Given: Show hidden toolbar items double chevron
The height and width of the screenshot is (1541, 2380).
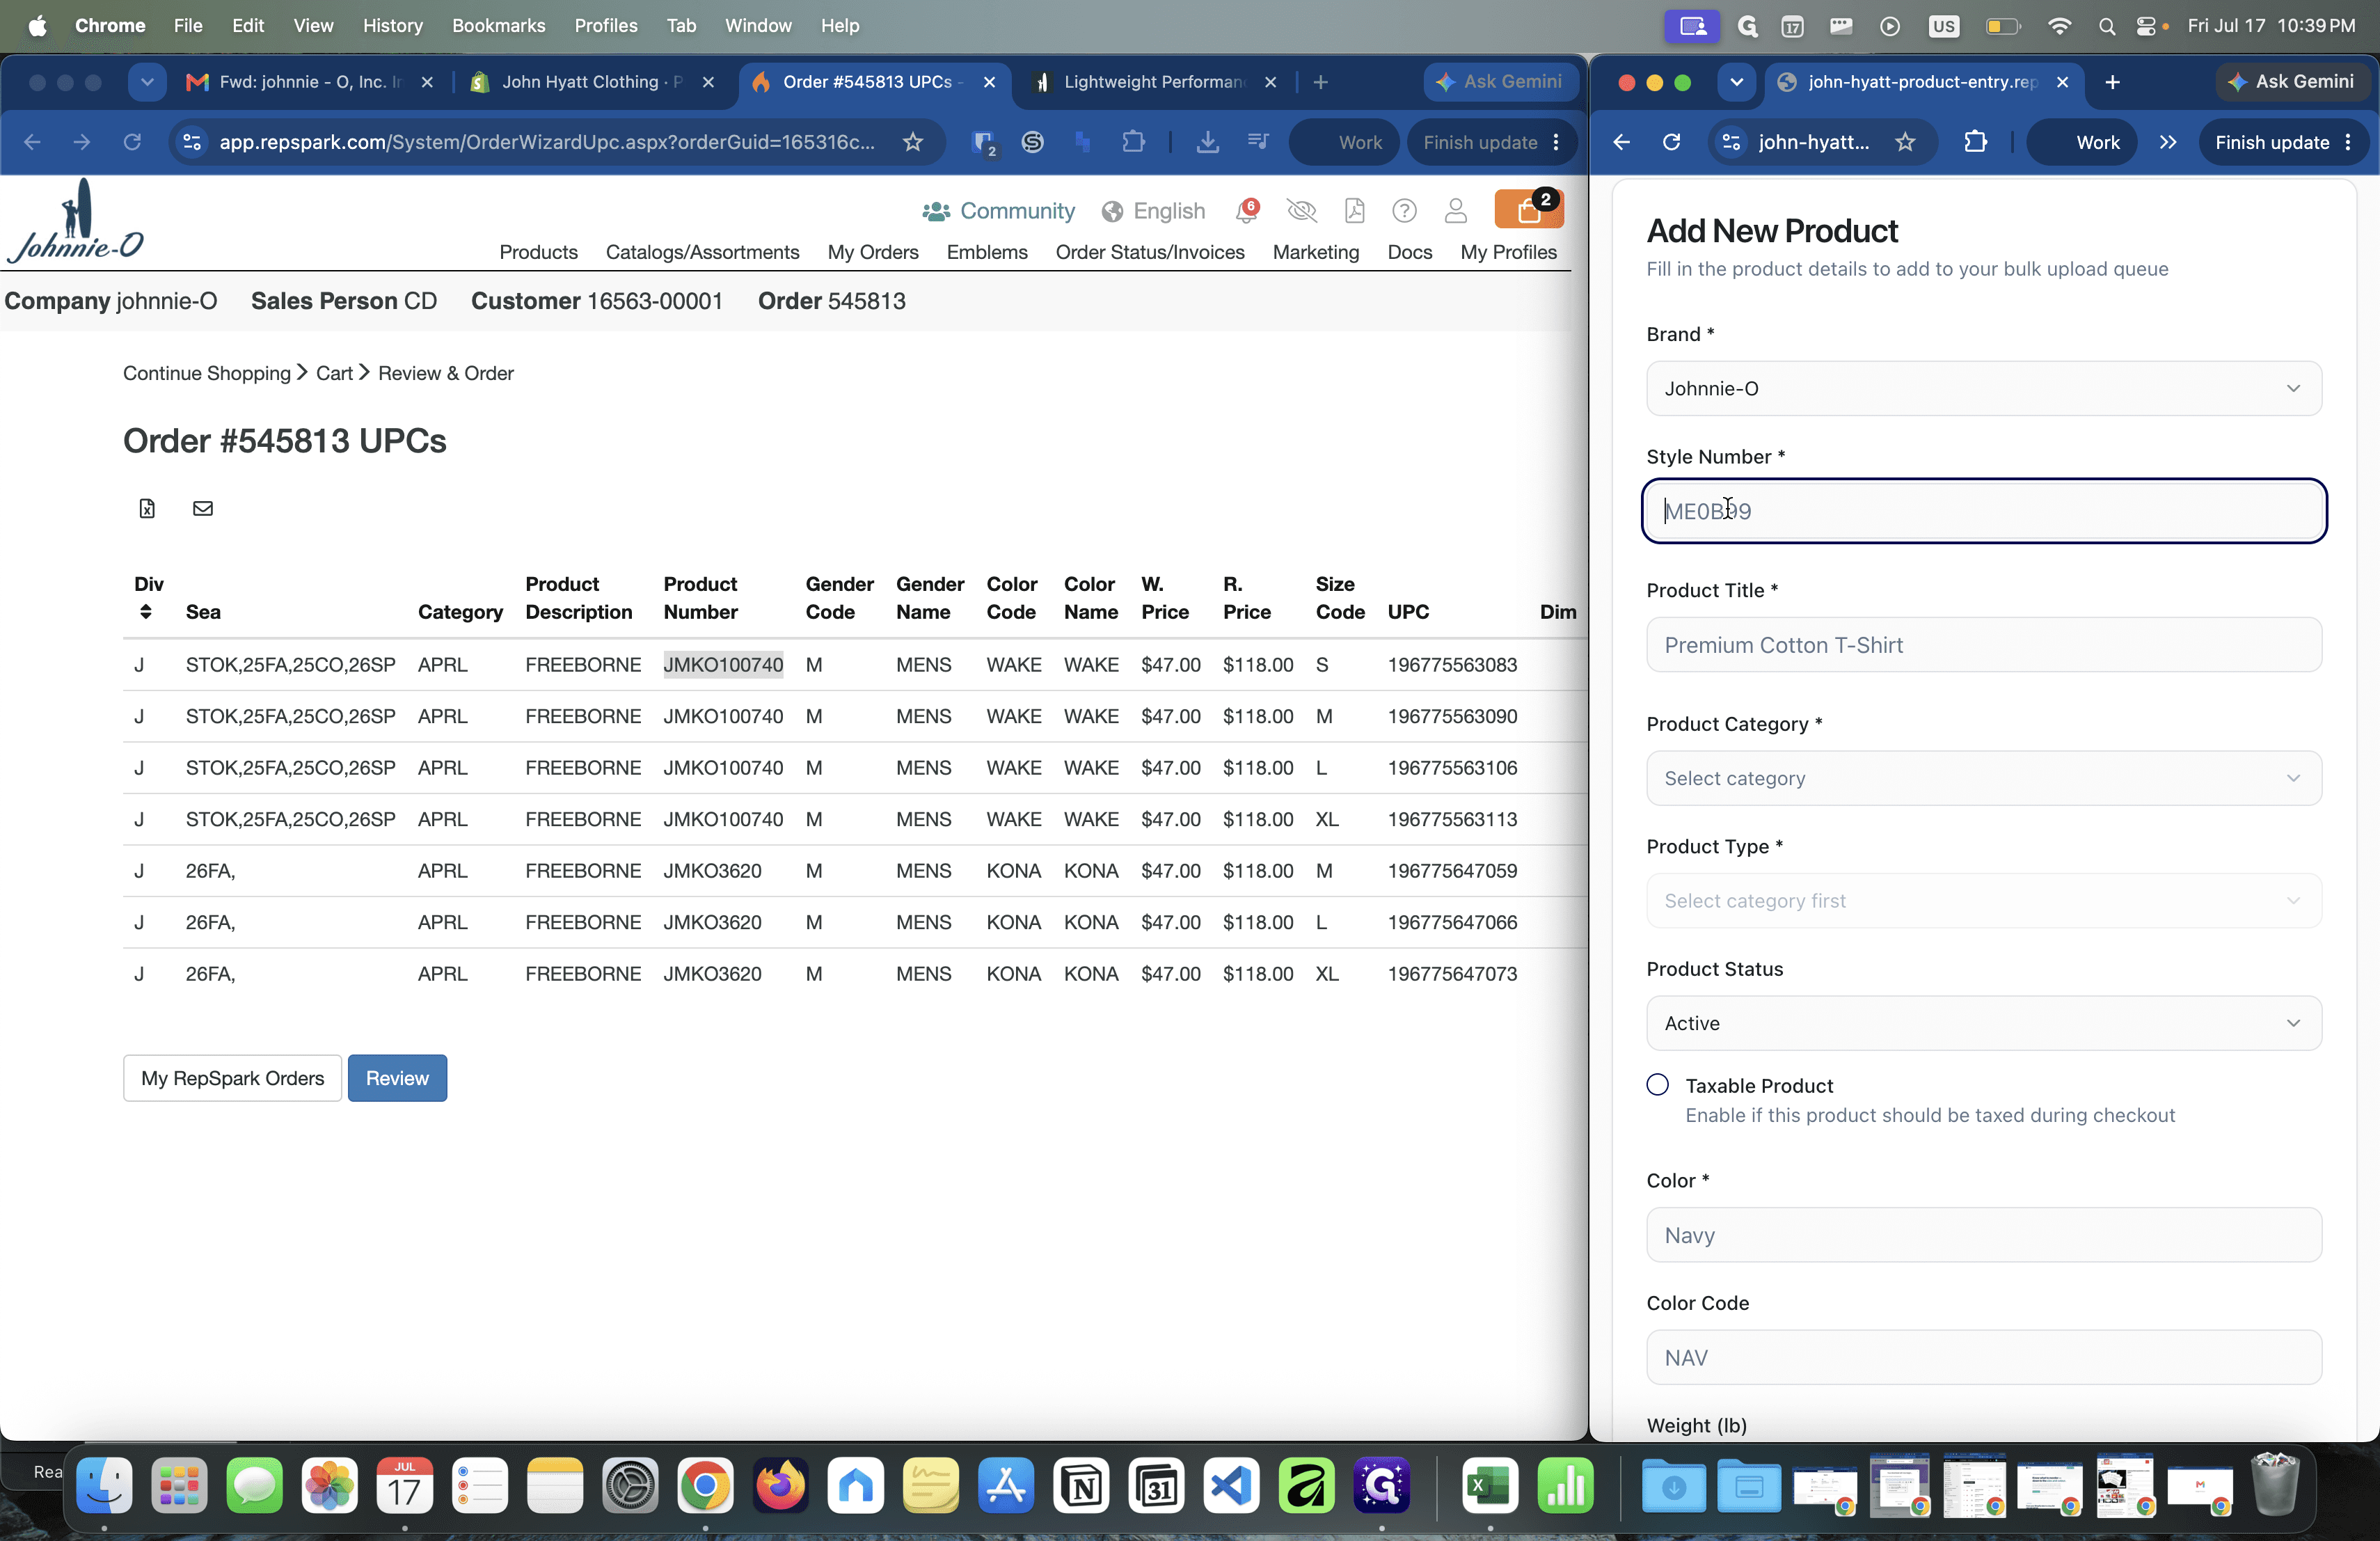Looking at the screenshot, I should (x=2167, y=142).
